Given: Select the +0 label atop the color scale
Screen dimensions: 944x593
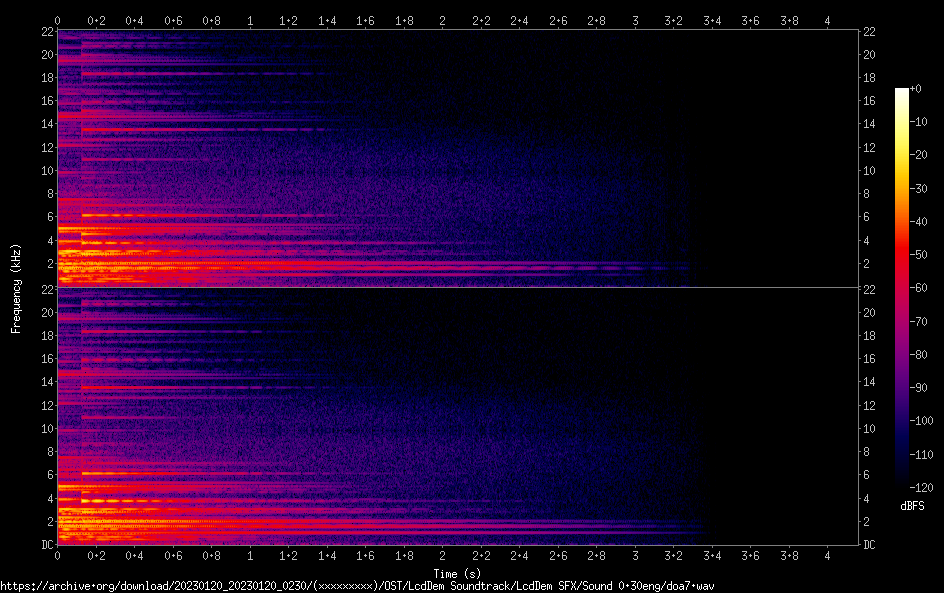Looking at the screenshot, I should (x=916, y=89).
